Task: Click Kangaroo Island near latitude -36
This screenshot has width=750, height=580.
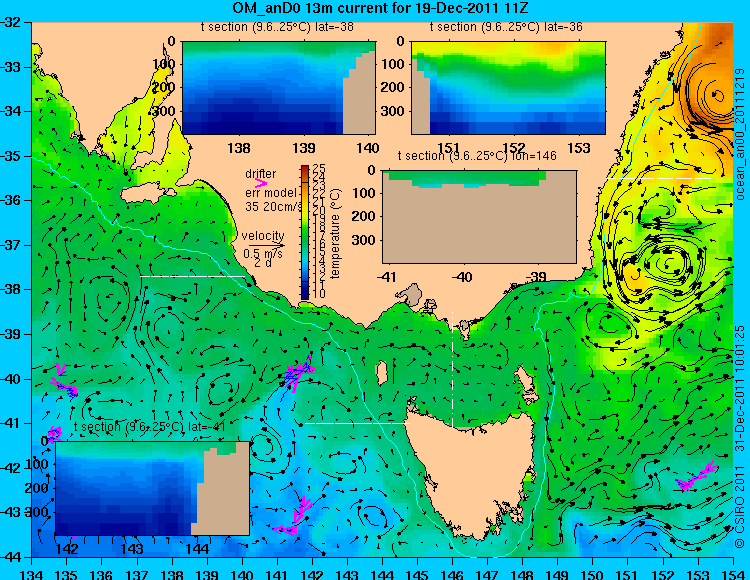Action: point(147,194)
